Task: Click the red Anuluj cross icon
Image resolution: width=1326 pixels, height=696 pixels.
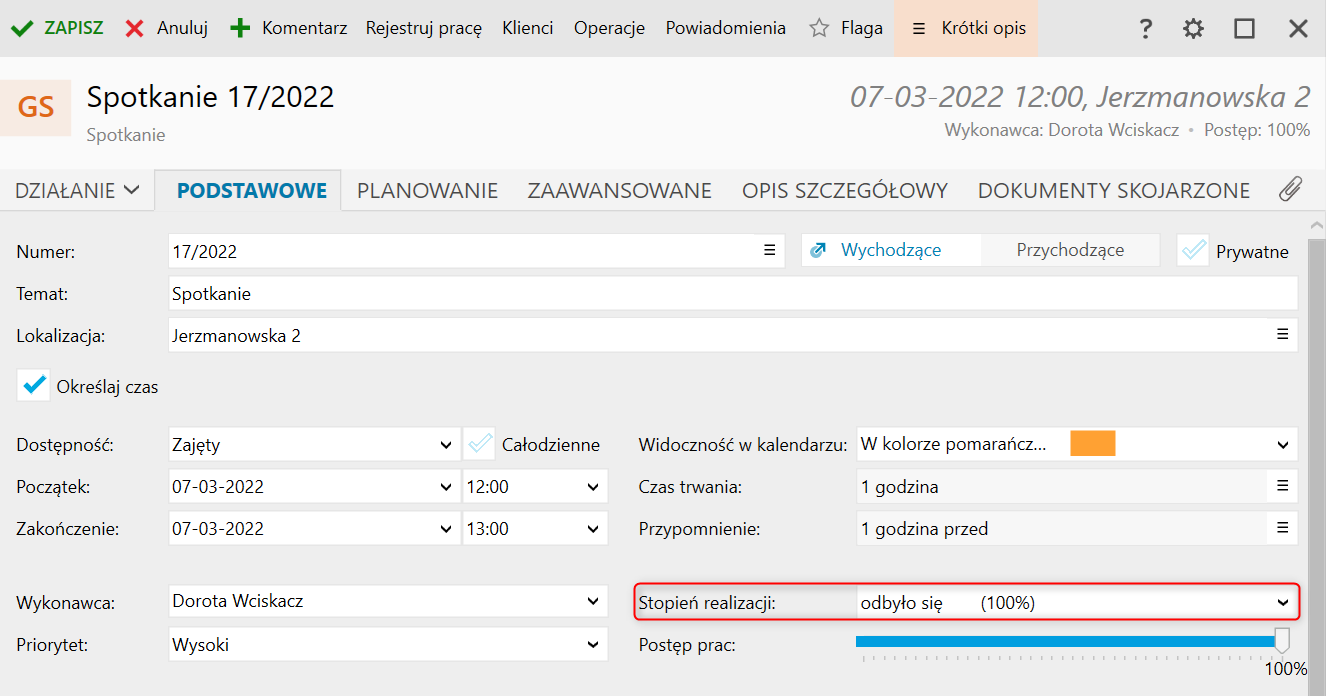Action: tap(135, 28)
